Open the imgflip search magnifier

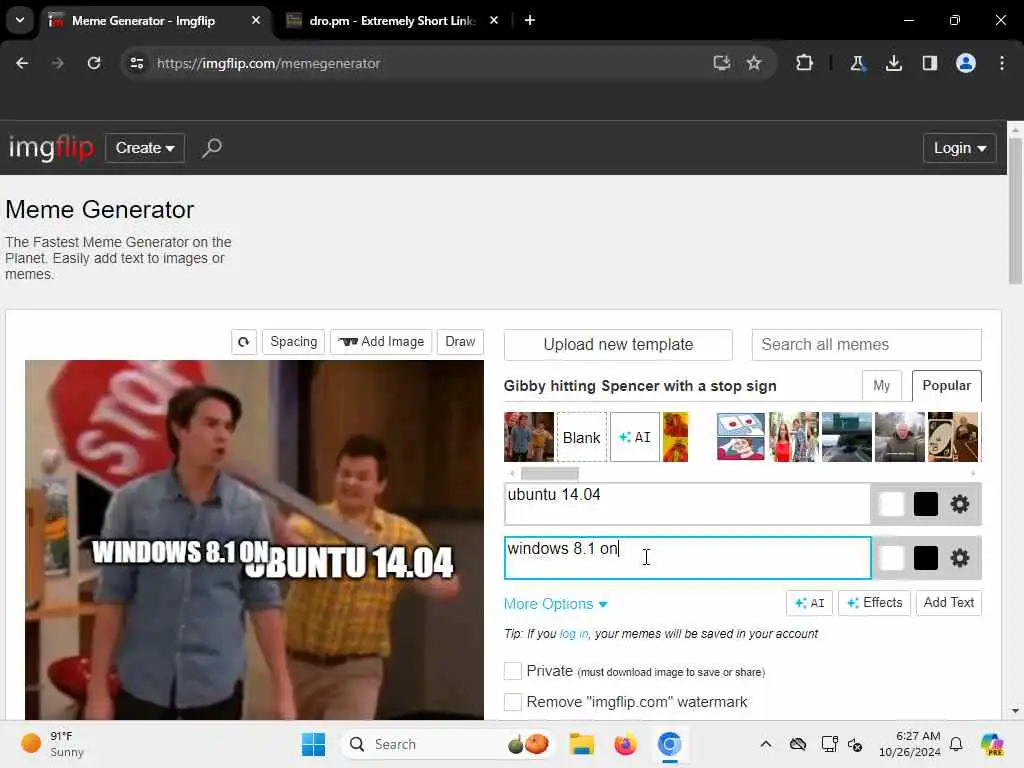[212, 148]
